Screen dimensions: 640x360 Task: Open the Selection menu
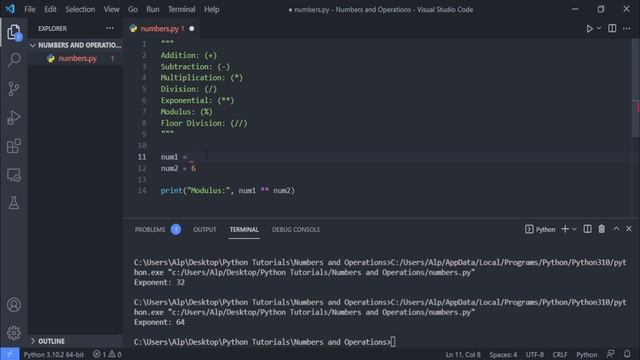coord(80,9)
